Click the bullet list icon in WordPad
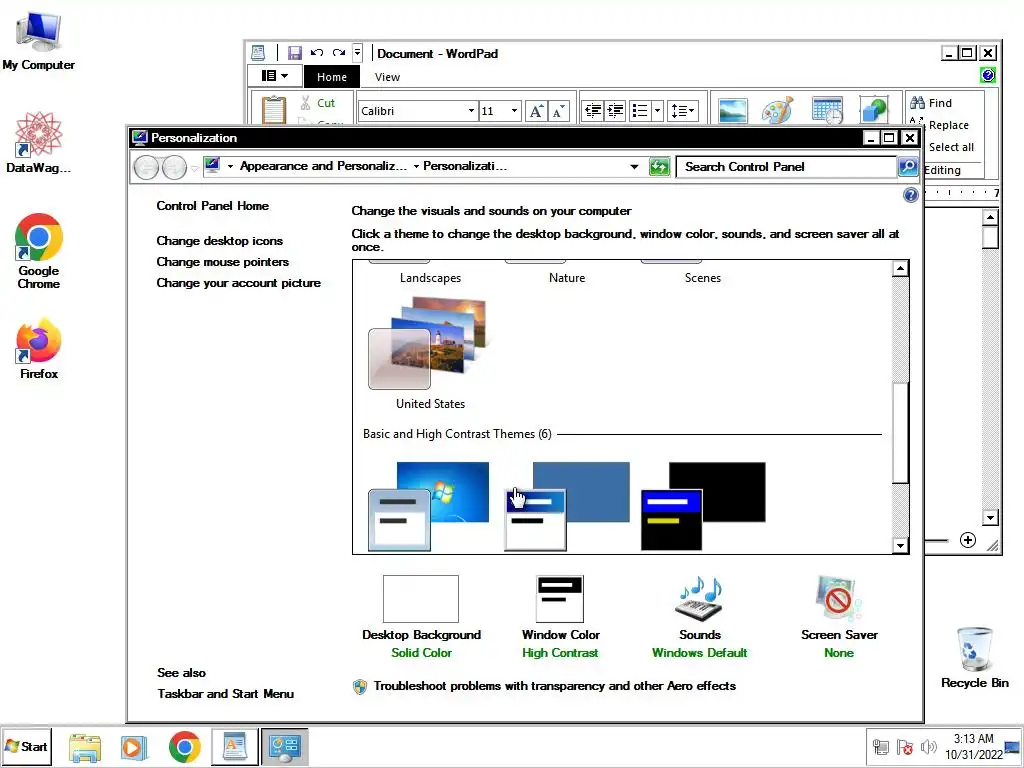The height and width of the screenshot is (768, 1024). click(640, 110)
